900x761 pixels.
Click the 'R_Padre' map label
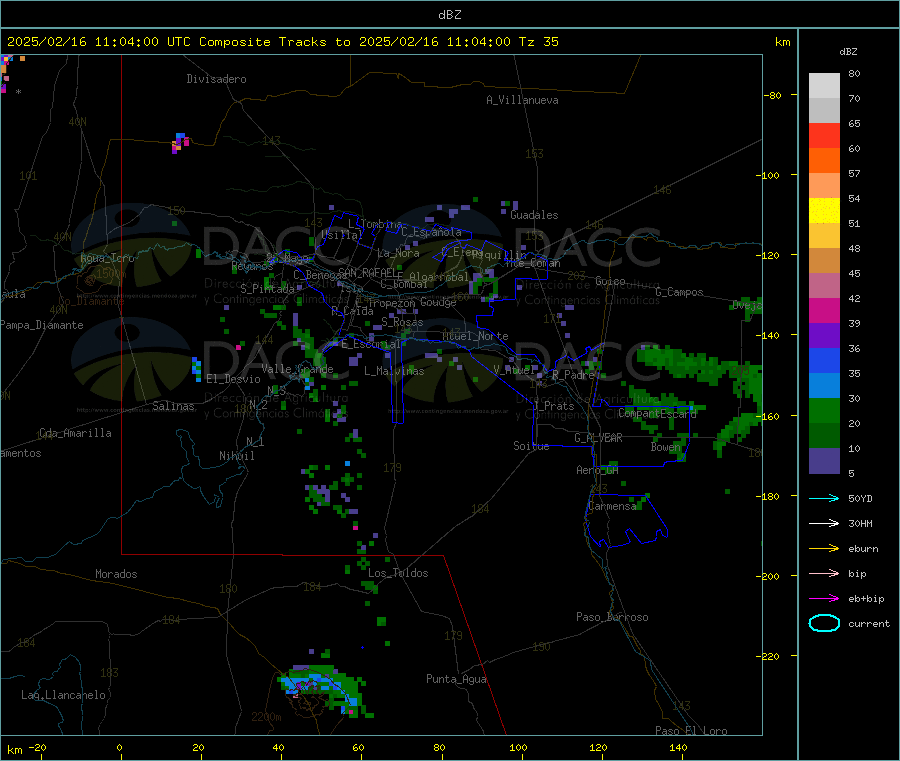pyautogui.click(x=573, y=375)
